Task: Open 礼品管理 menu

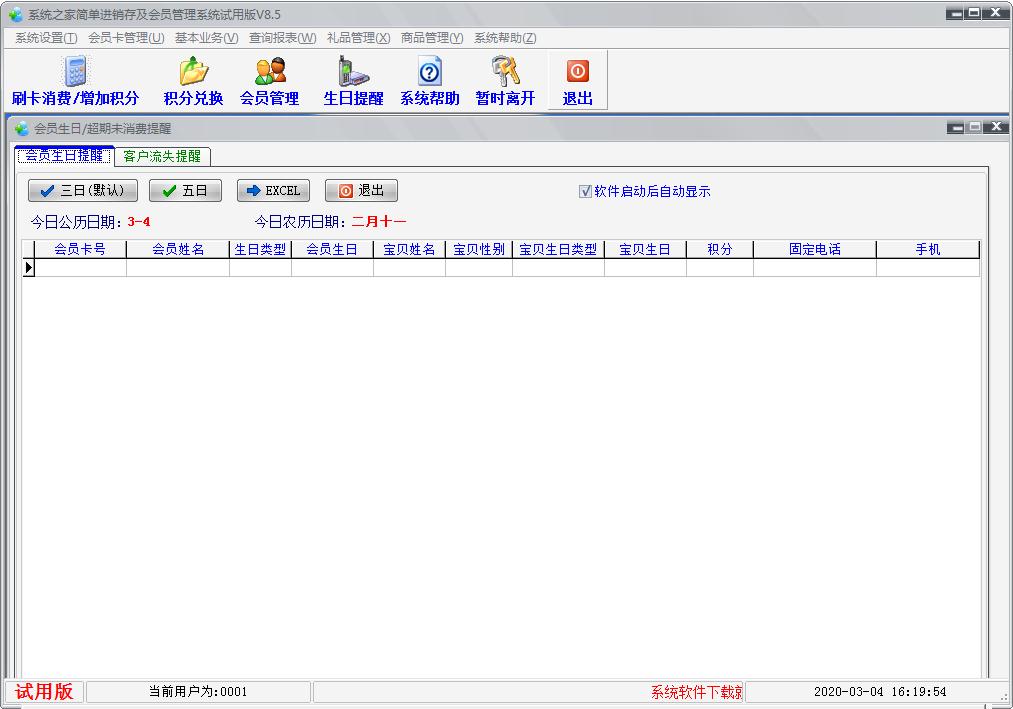Action: click(x=358, y=38)
